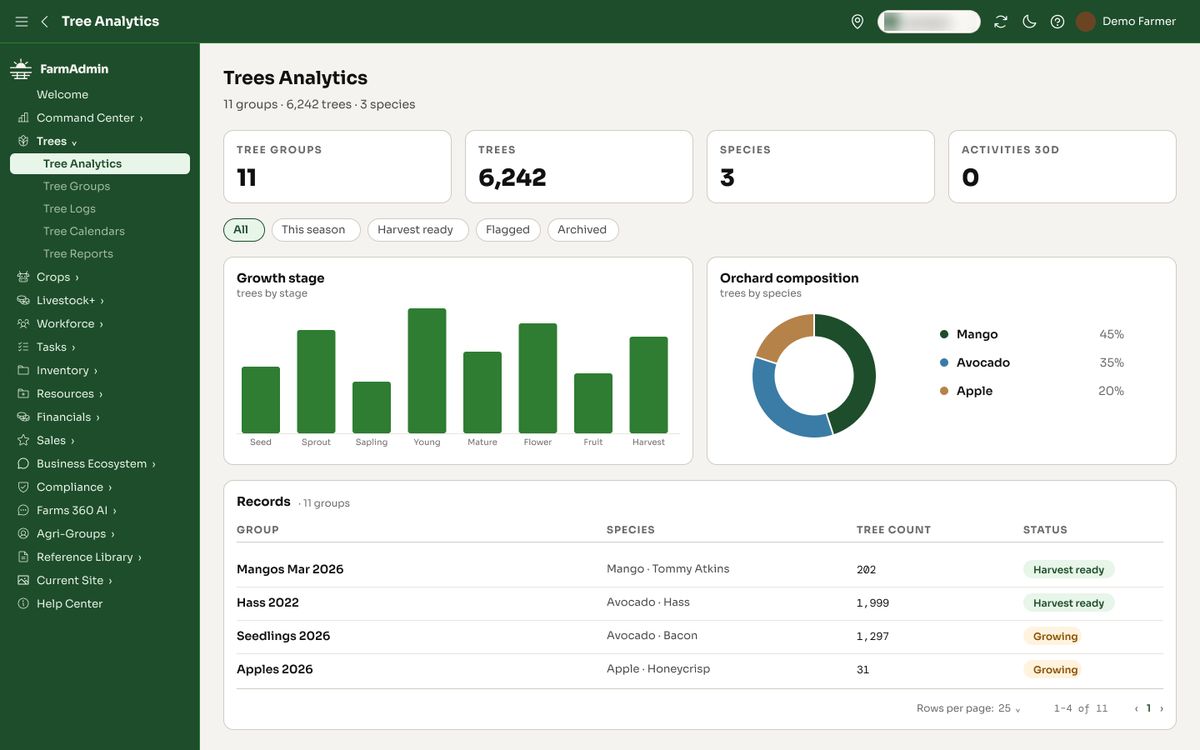Expand the Financials section

point(98,417)
